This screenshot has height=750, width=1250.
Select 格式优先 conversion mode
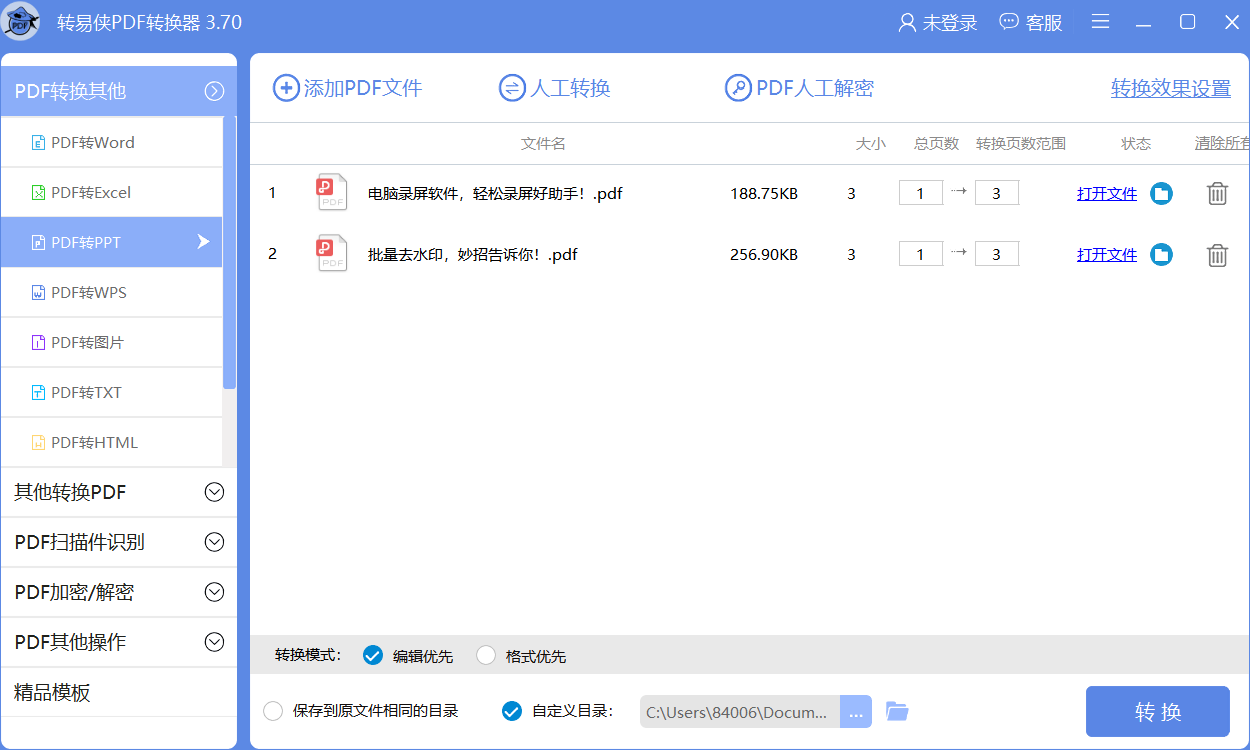coord(486,656)
